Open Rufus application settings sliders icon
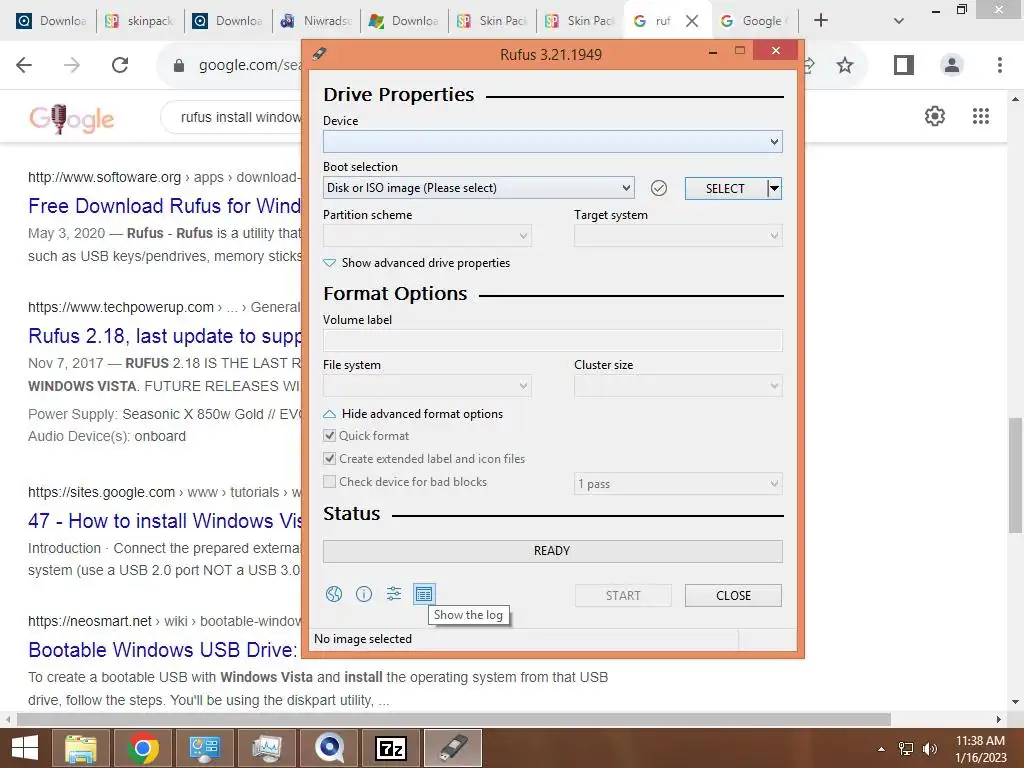The height and width of the screenshot is (768, 1024). 394,594
